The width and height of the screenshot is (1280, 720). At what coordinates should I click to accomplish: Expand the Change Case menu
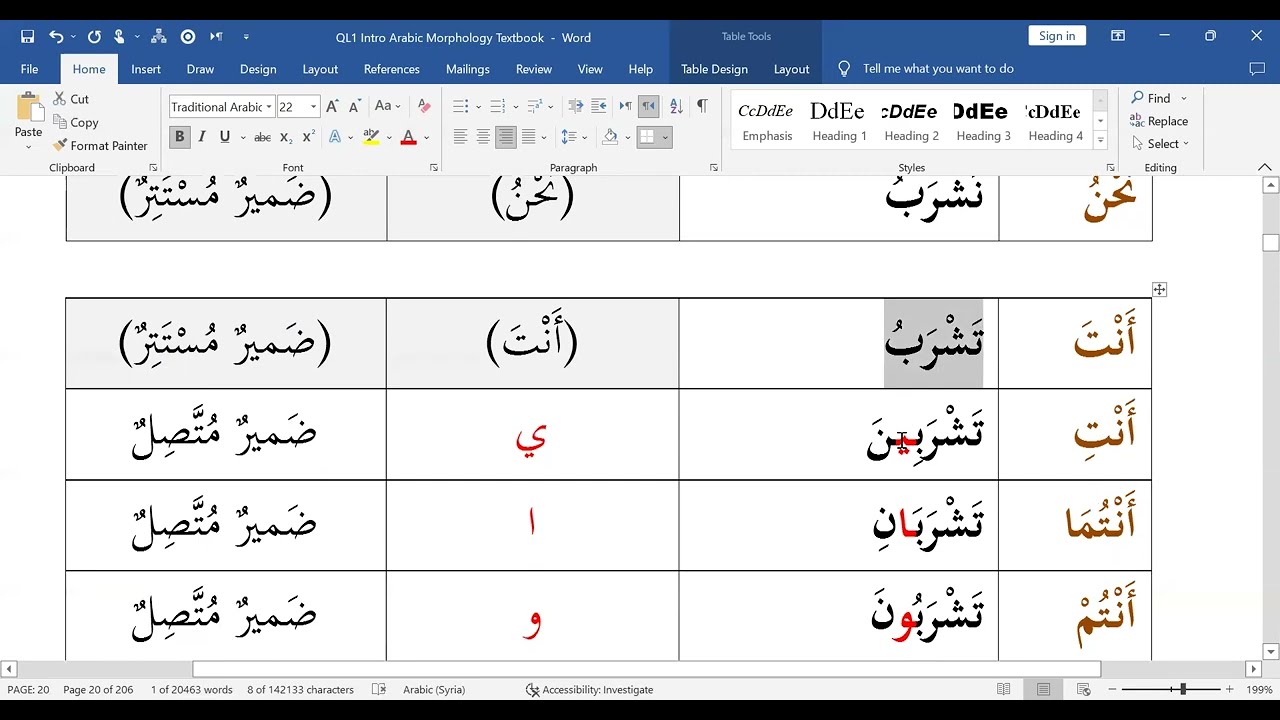387,106
